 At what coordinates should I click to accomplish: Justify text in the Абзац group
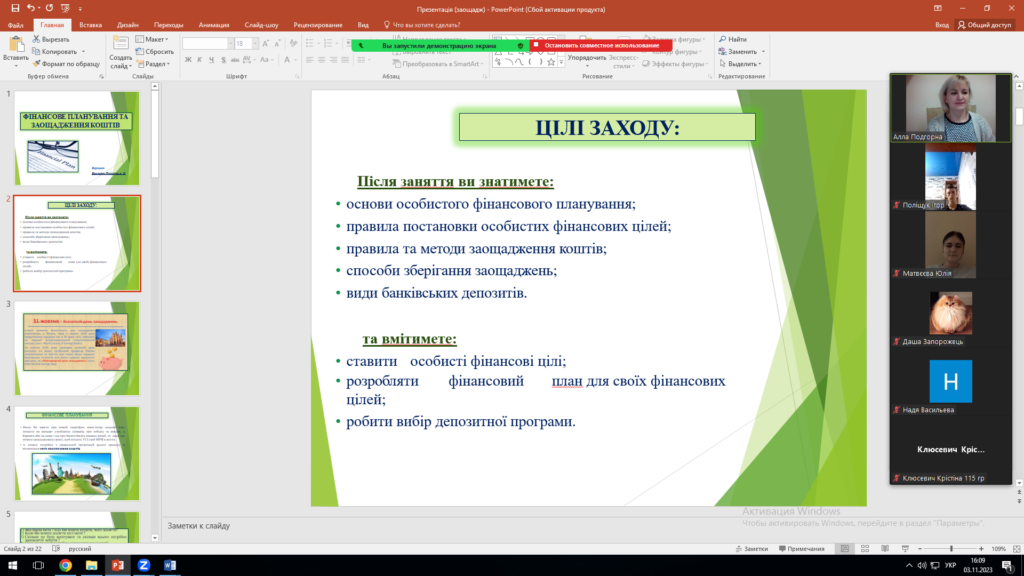point(345,60)
